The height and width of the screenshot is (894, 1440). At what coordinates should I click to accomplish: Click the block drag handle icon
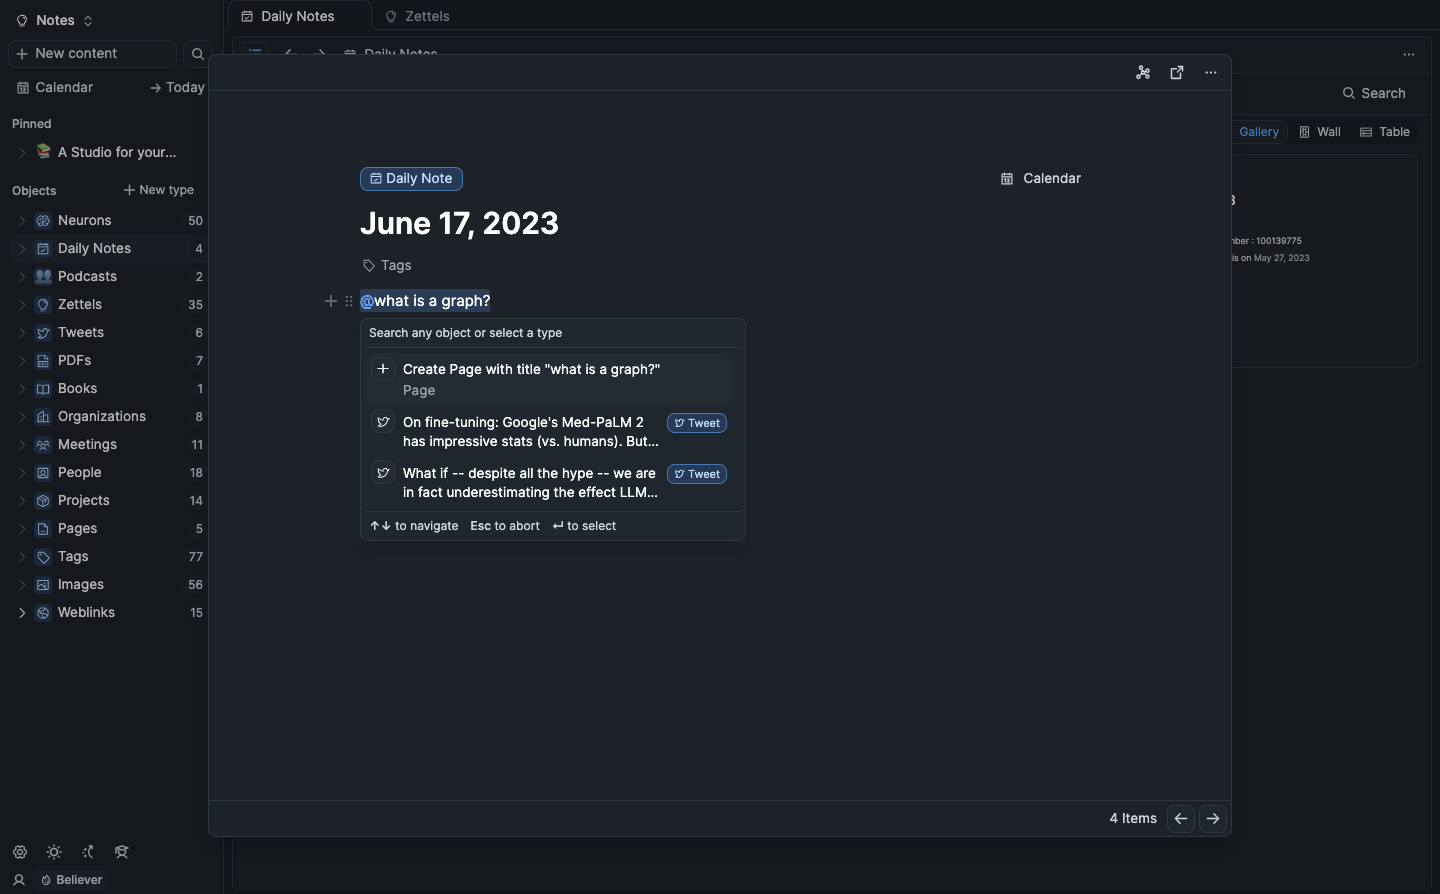(349, 301)
